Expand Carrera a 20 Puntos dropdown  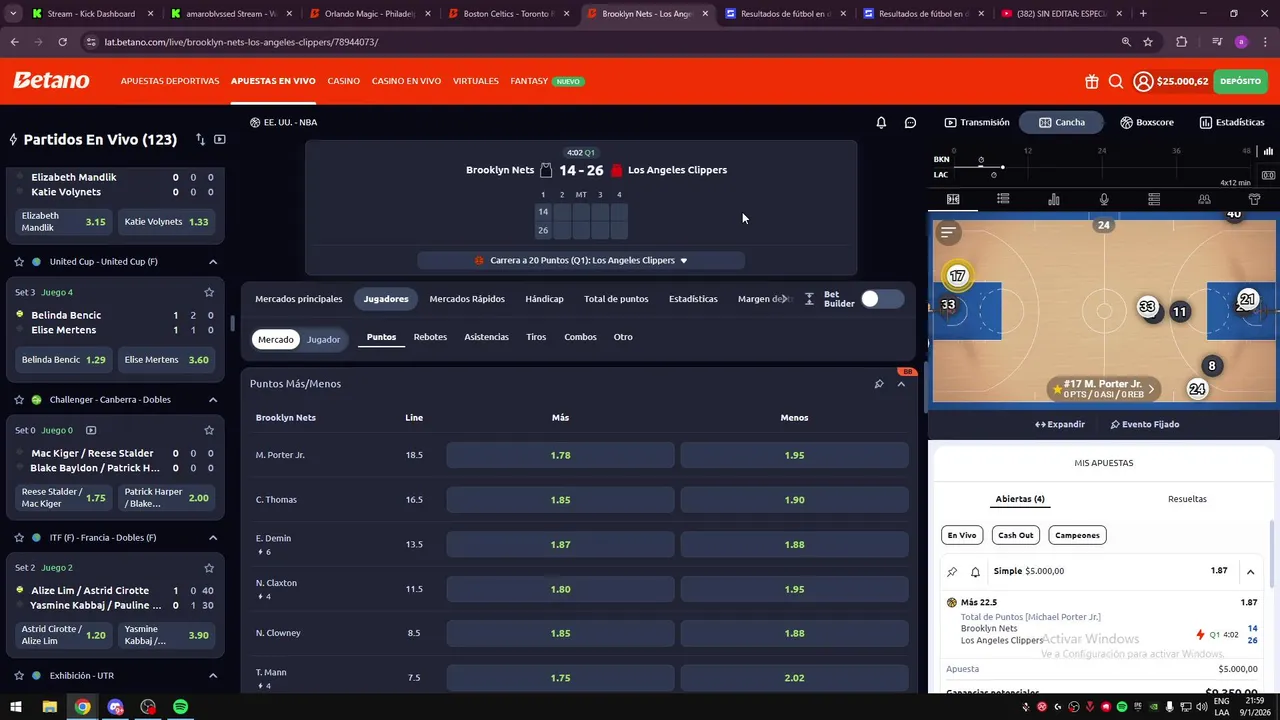581,260
